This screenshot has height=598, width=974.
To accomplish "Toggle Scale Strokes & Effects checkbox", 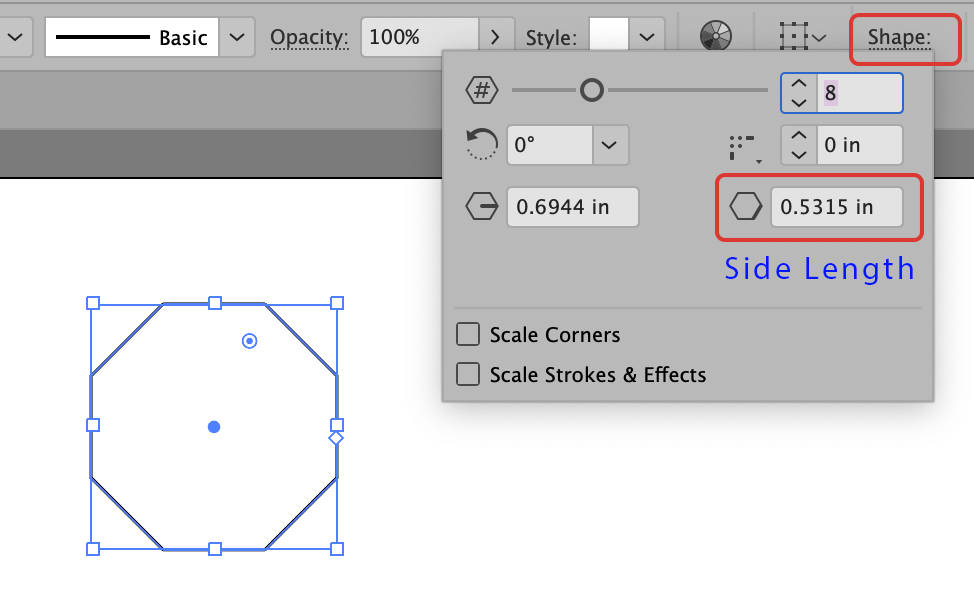I will 468,375.
